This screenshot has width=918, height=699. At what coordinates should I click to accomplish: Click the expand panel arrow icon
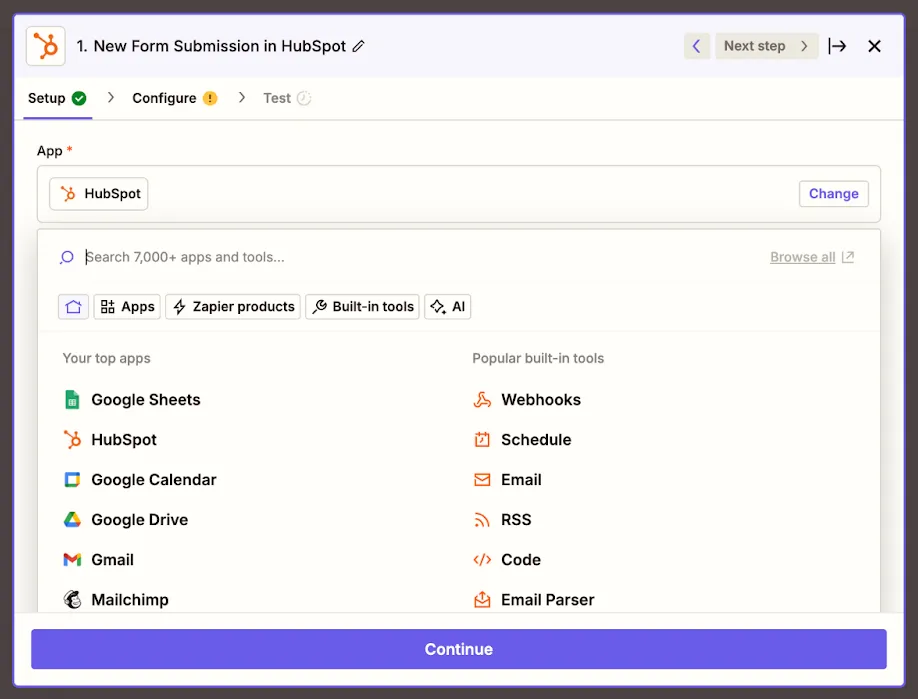click(837, 46)
